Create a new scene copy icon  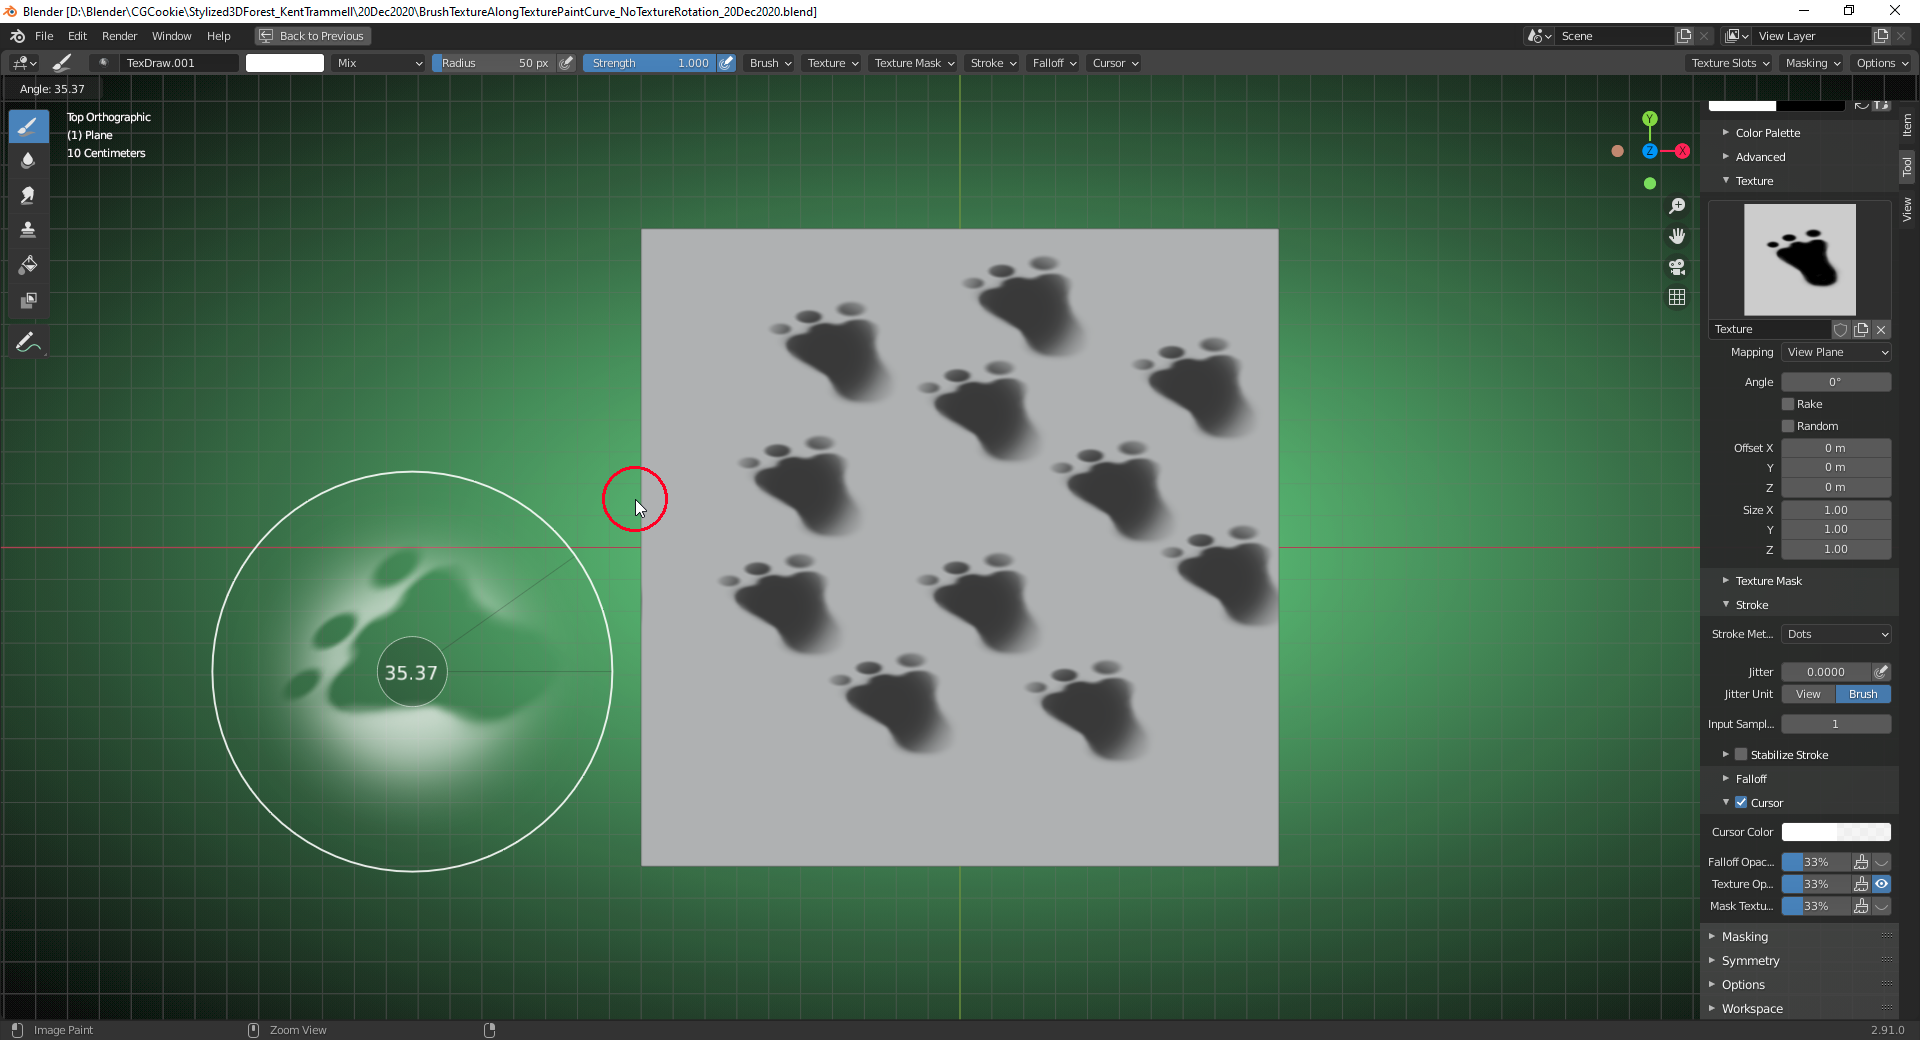[x=1684, y=36]
